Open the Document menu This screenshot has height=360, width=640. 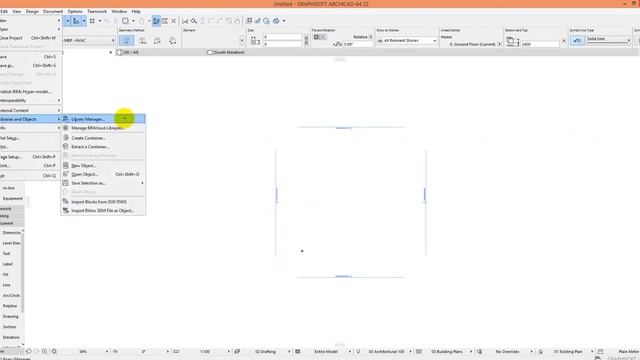[x=53, y=11]
